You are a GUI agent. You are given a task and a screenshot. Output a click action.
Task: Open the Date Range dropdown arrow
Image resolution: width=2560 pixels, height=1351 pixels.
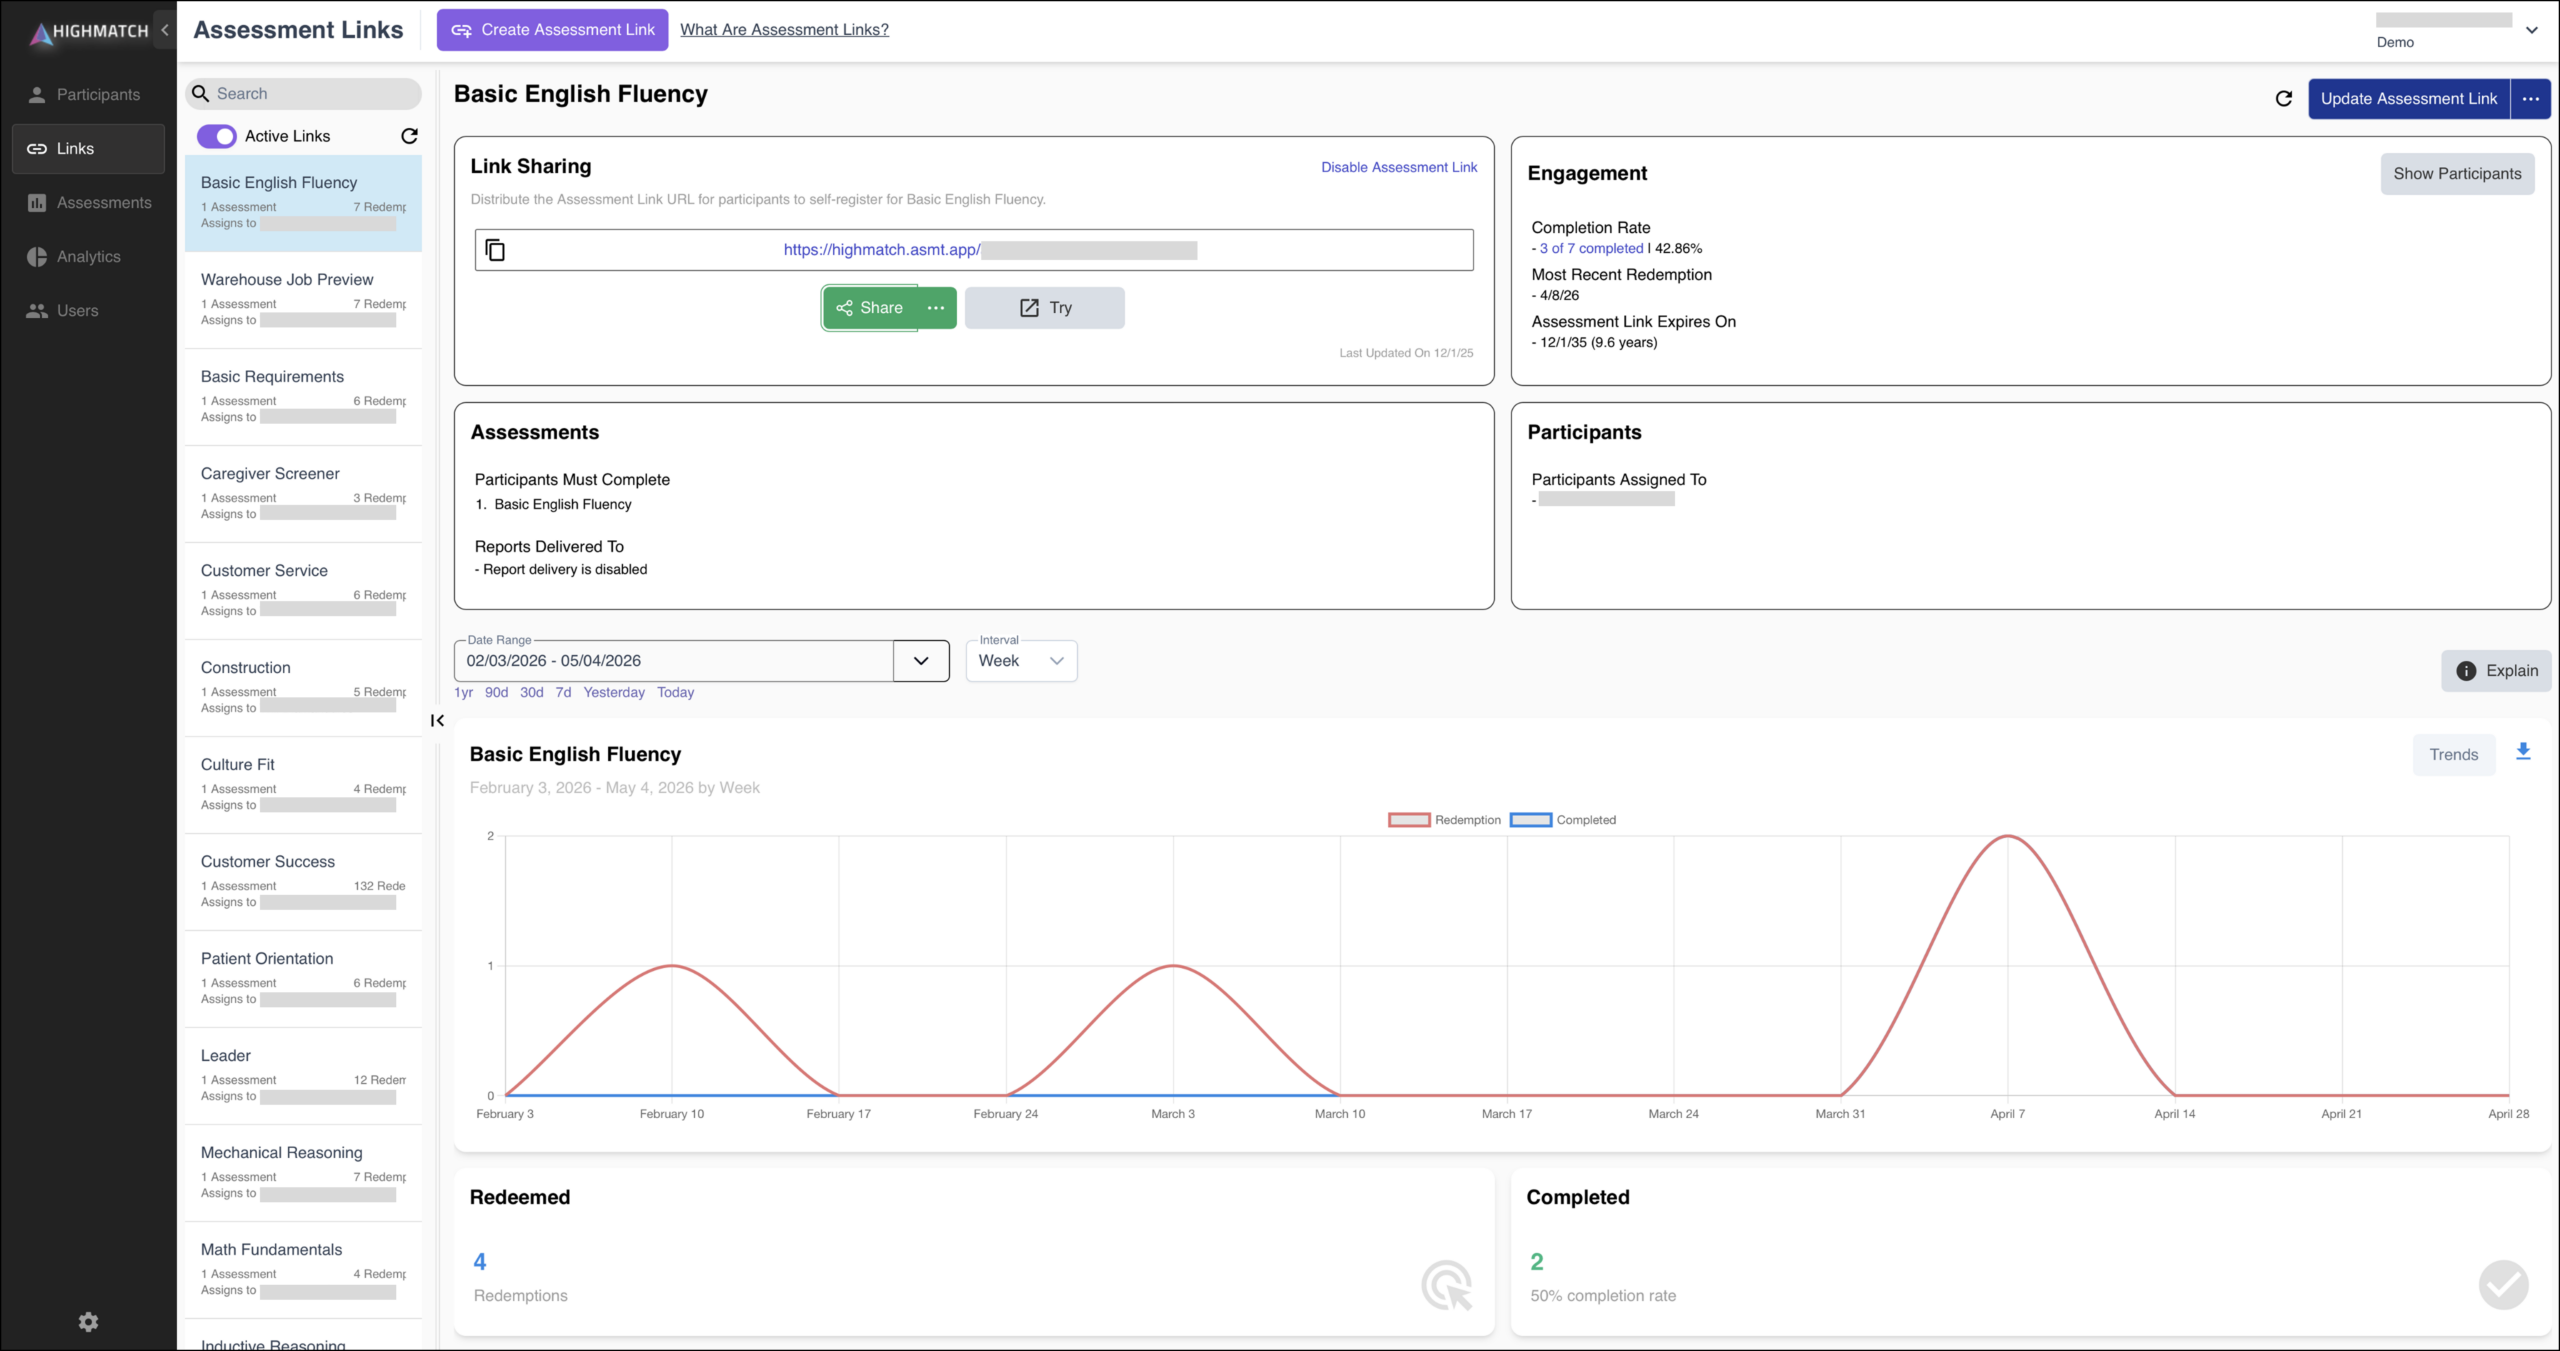(x=921, y=661)
